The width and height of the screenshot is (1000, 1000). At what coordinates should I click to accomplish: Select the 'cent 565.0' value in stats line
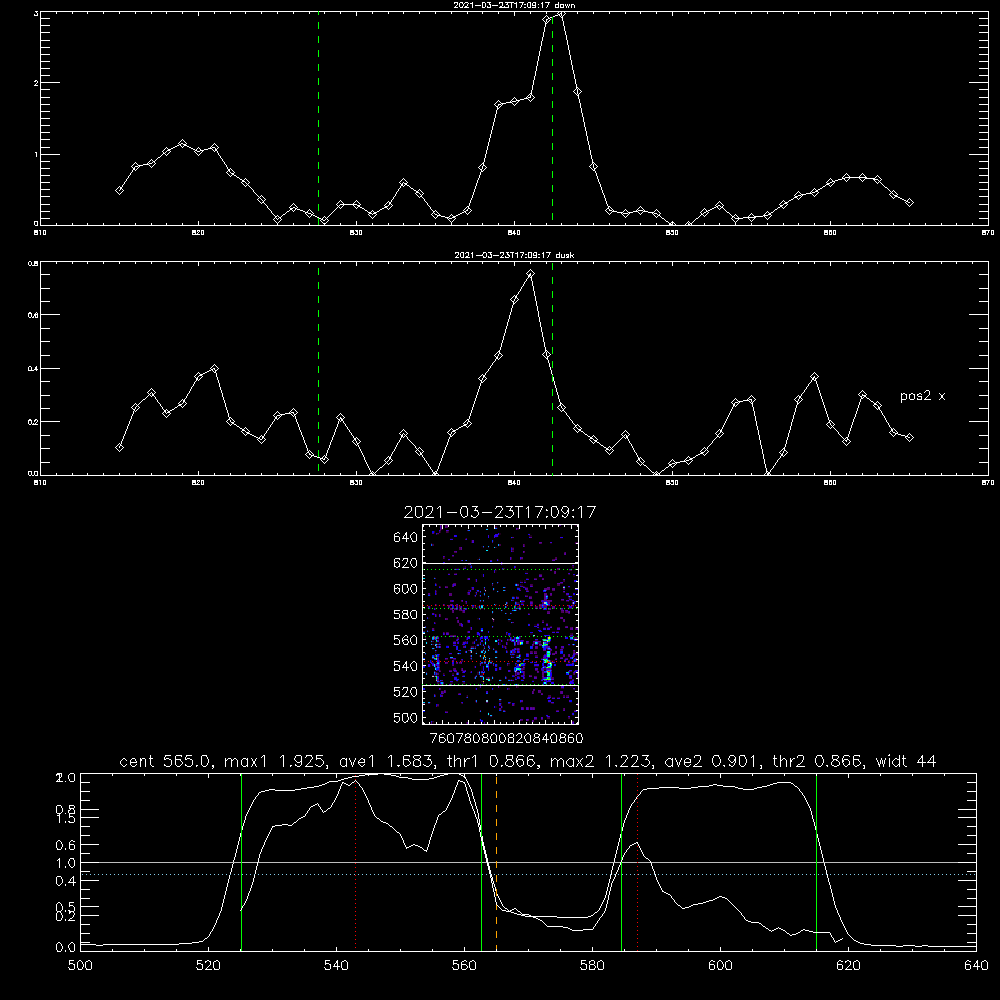pyautogui.click(x=165, y=761)
